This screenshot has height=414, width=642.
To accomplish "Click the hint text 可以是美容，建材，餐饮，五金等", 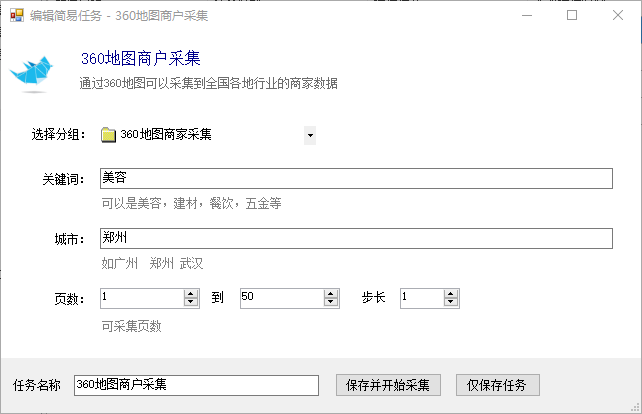I will (x=191, y=203).
